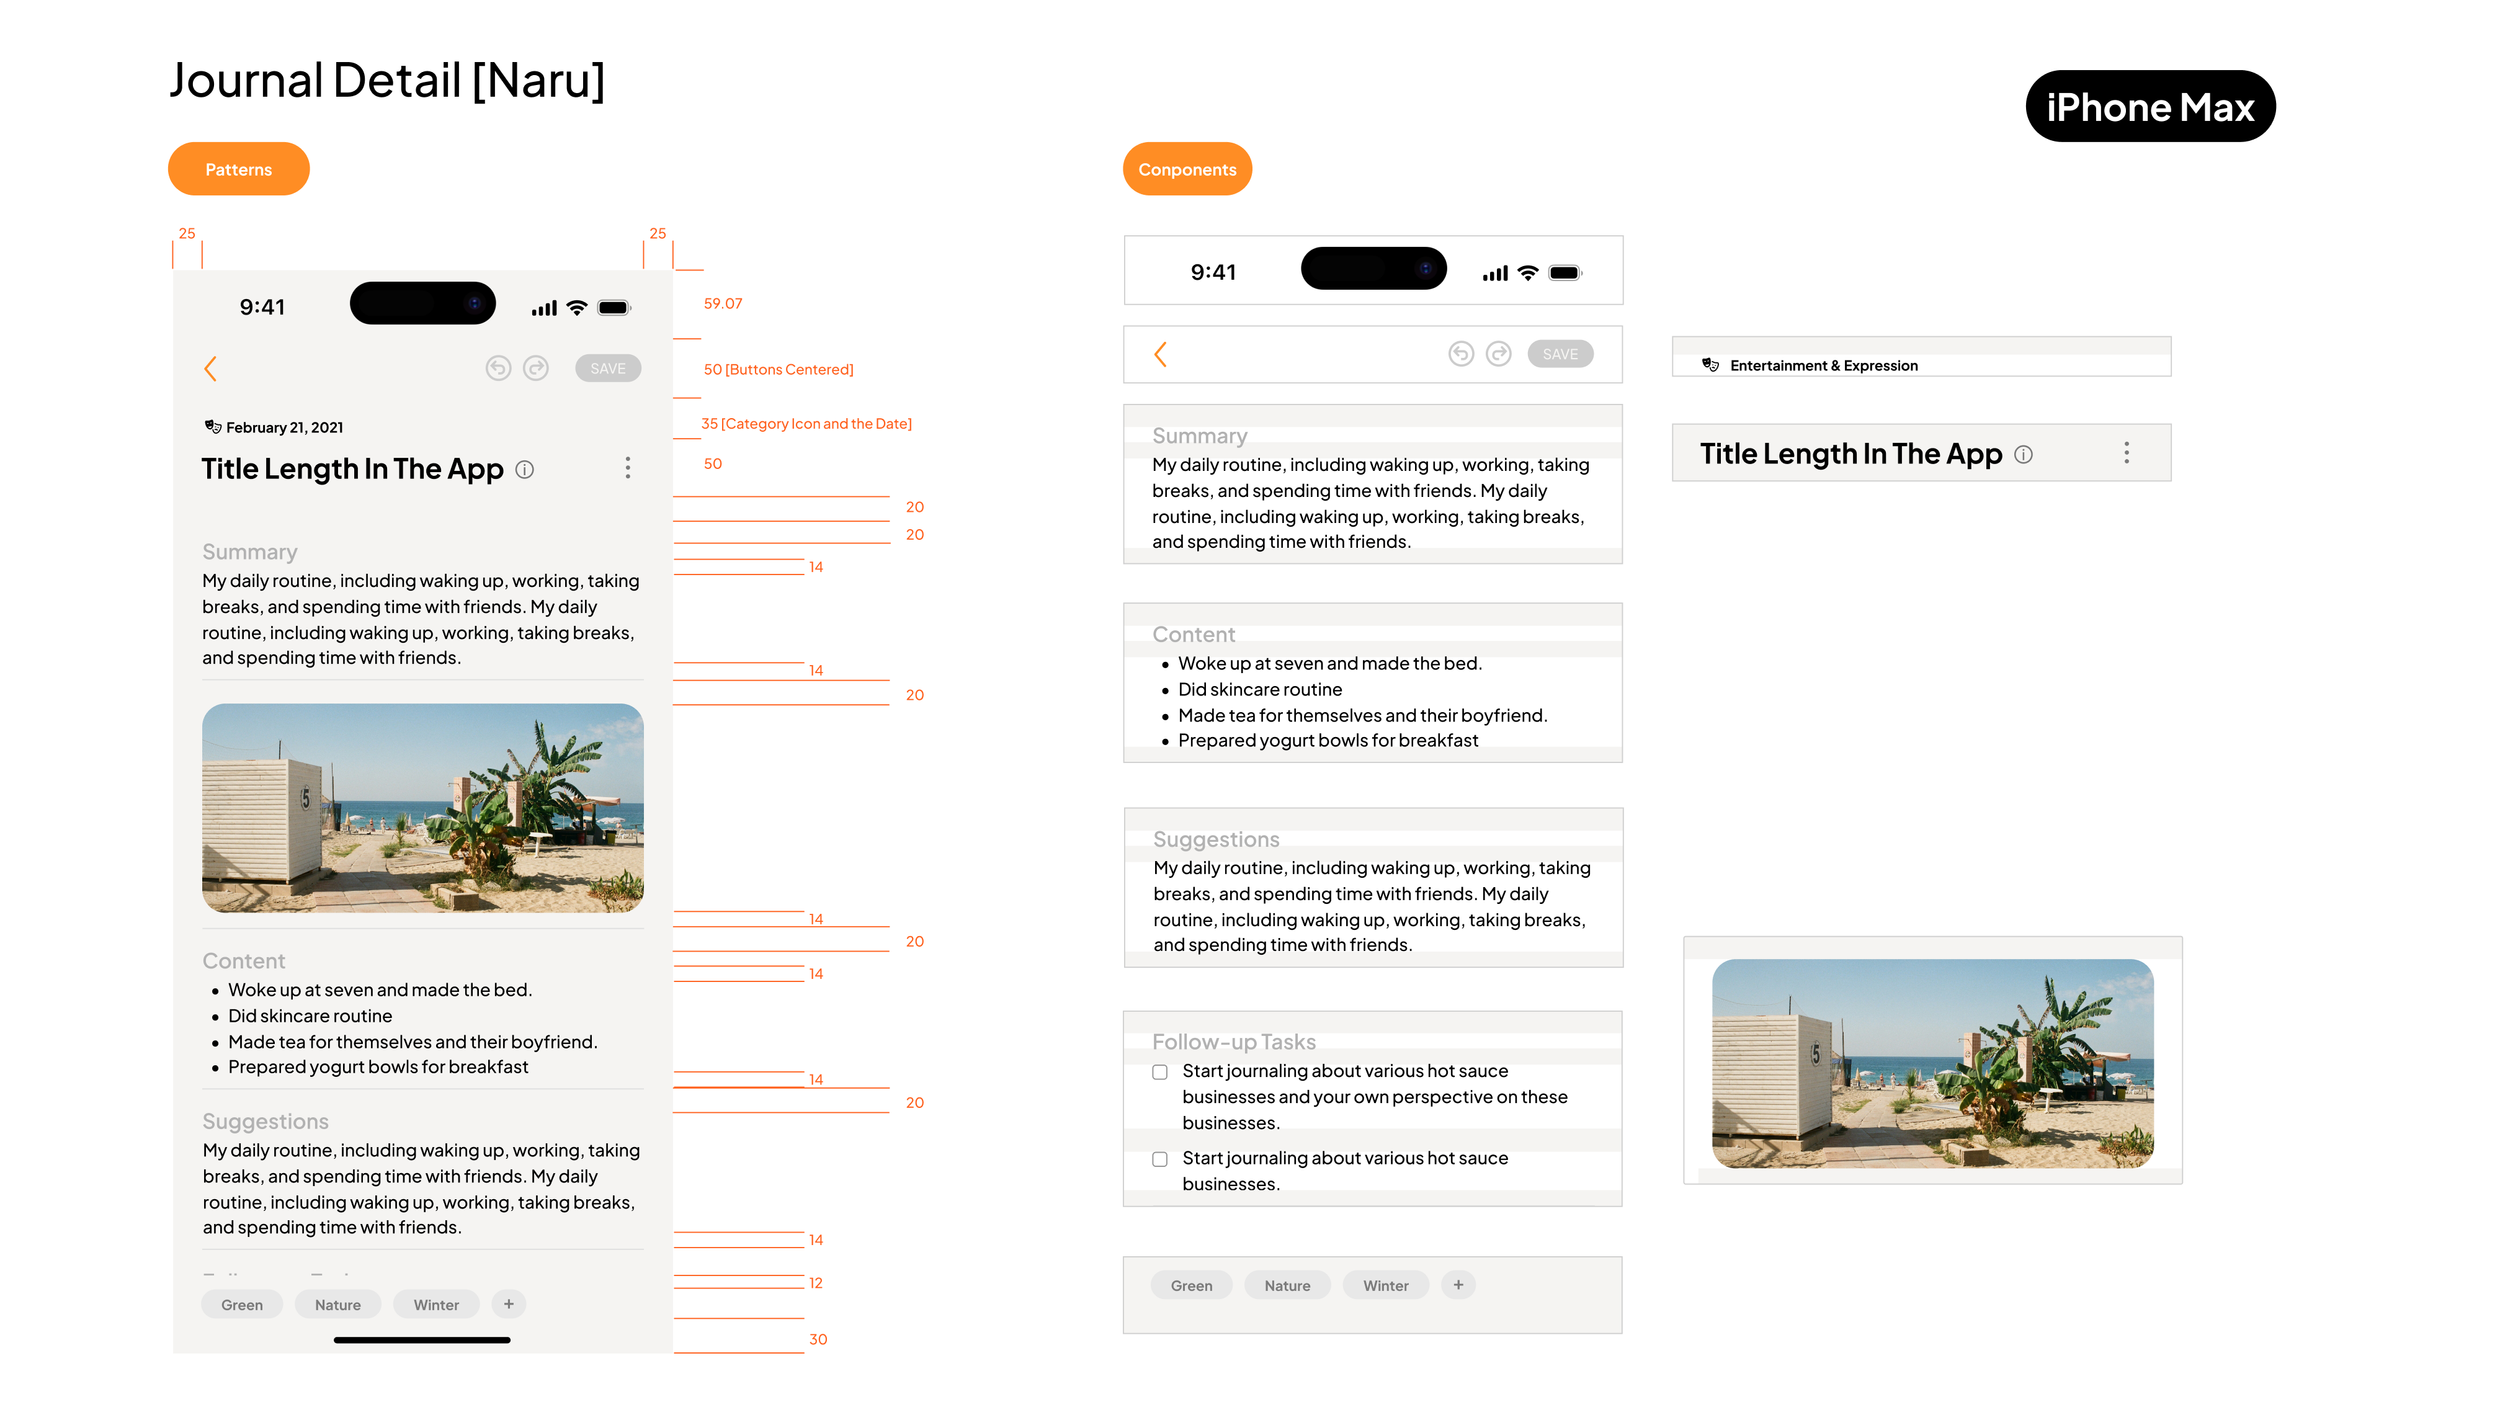Open three-dot menu in title component
The height and width of the screenshot is (1407, 2500).
pos(2126,453)
